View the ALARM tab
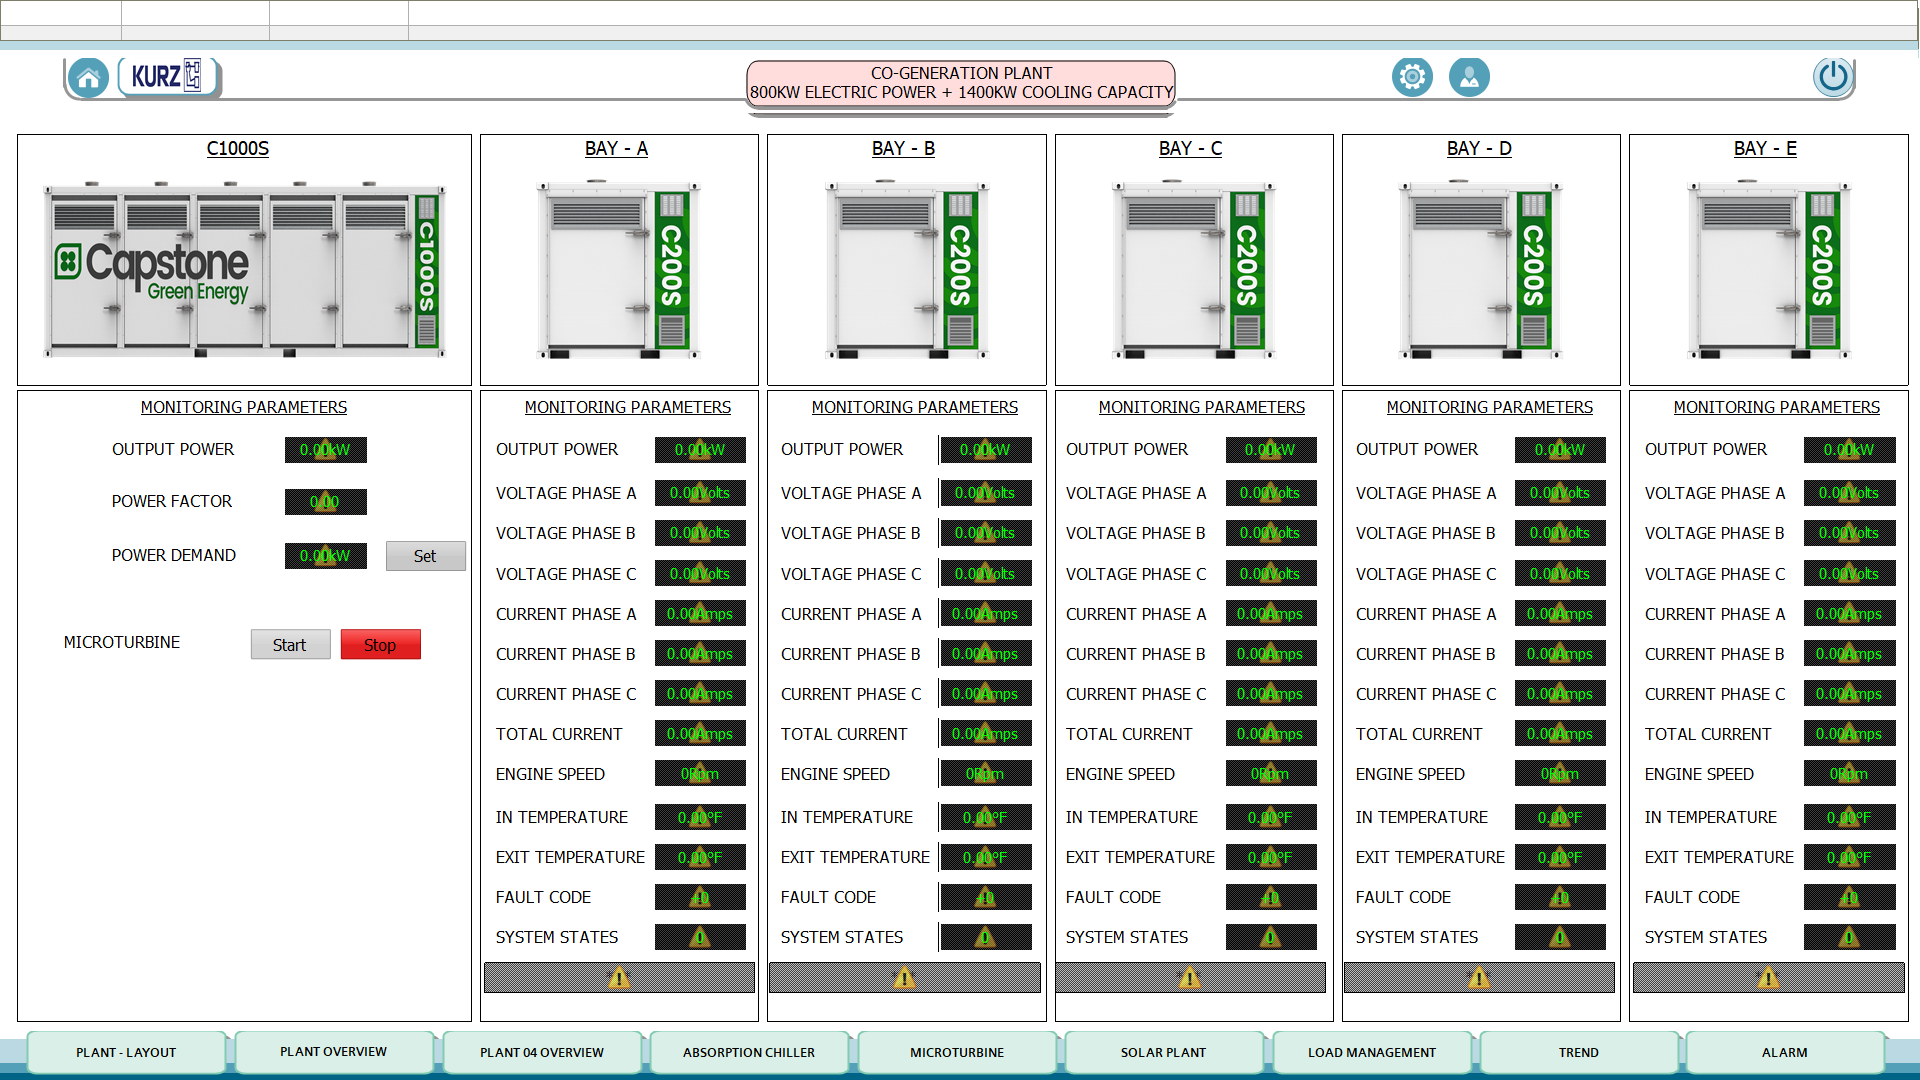The height and width of the screenshot is (1080, 1920). (x=1785, y=1052)
